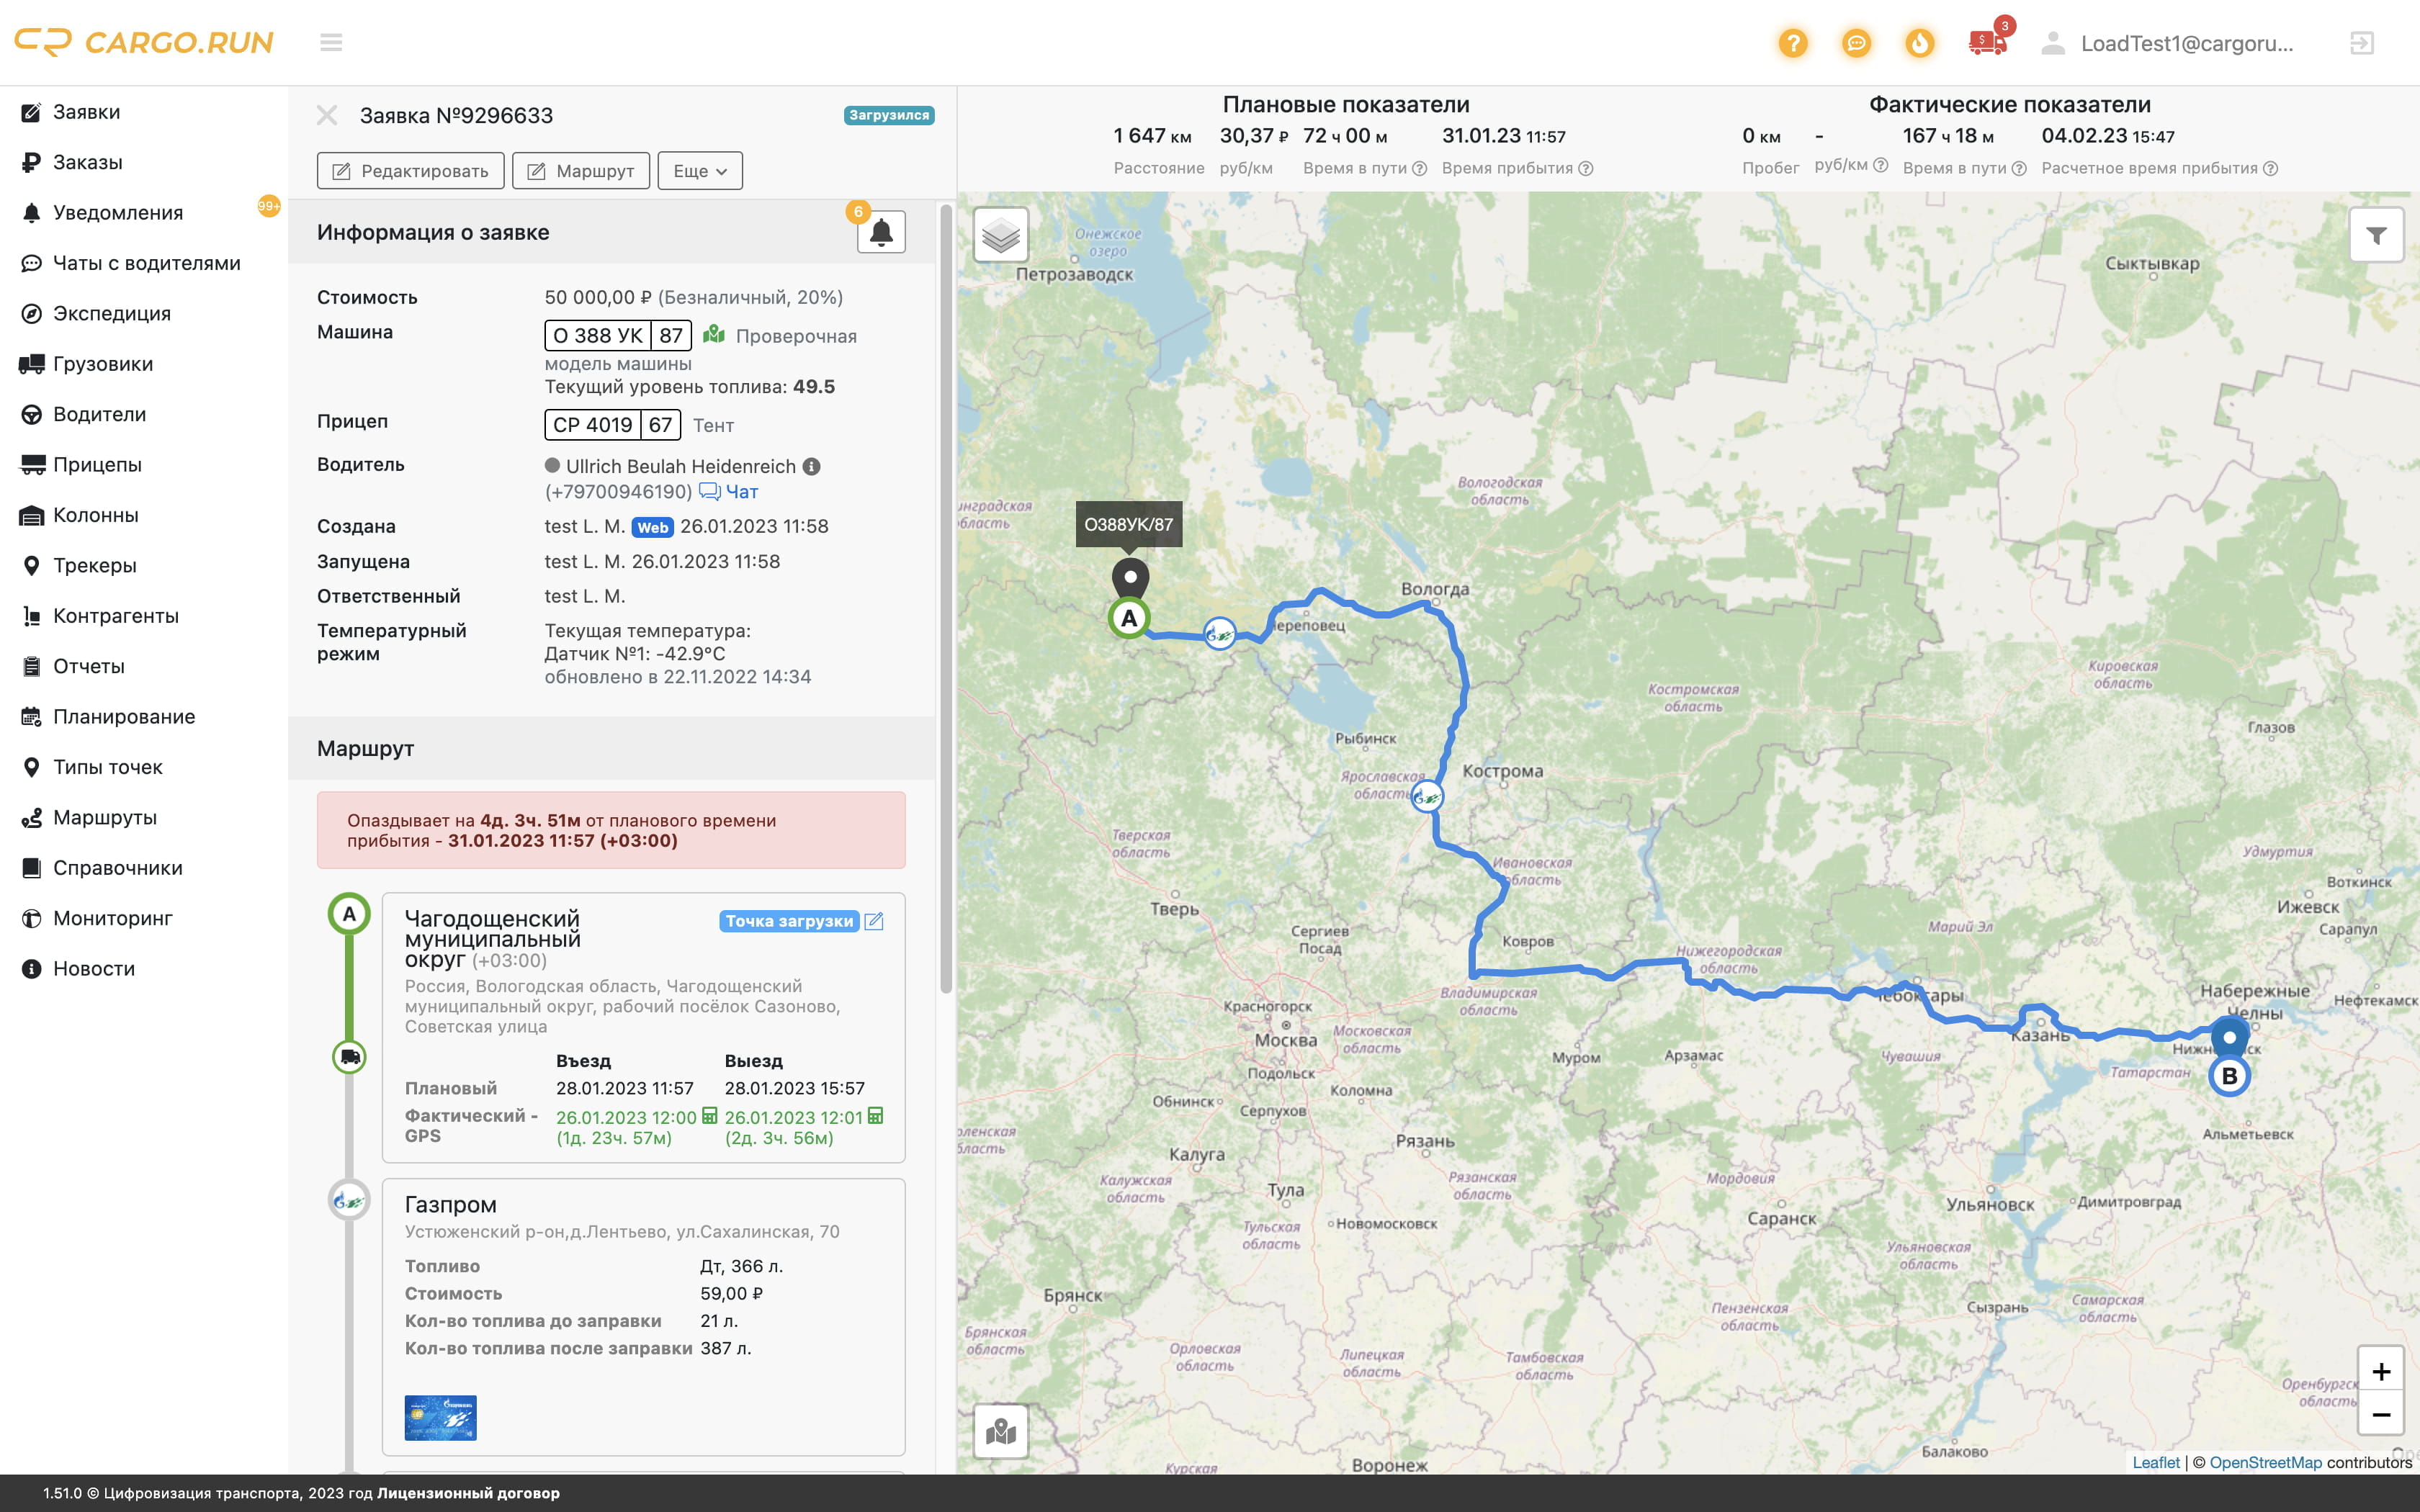
Task: Open Заявки in sidebar
Action: tap(86, 112)
